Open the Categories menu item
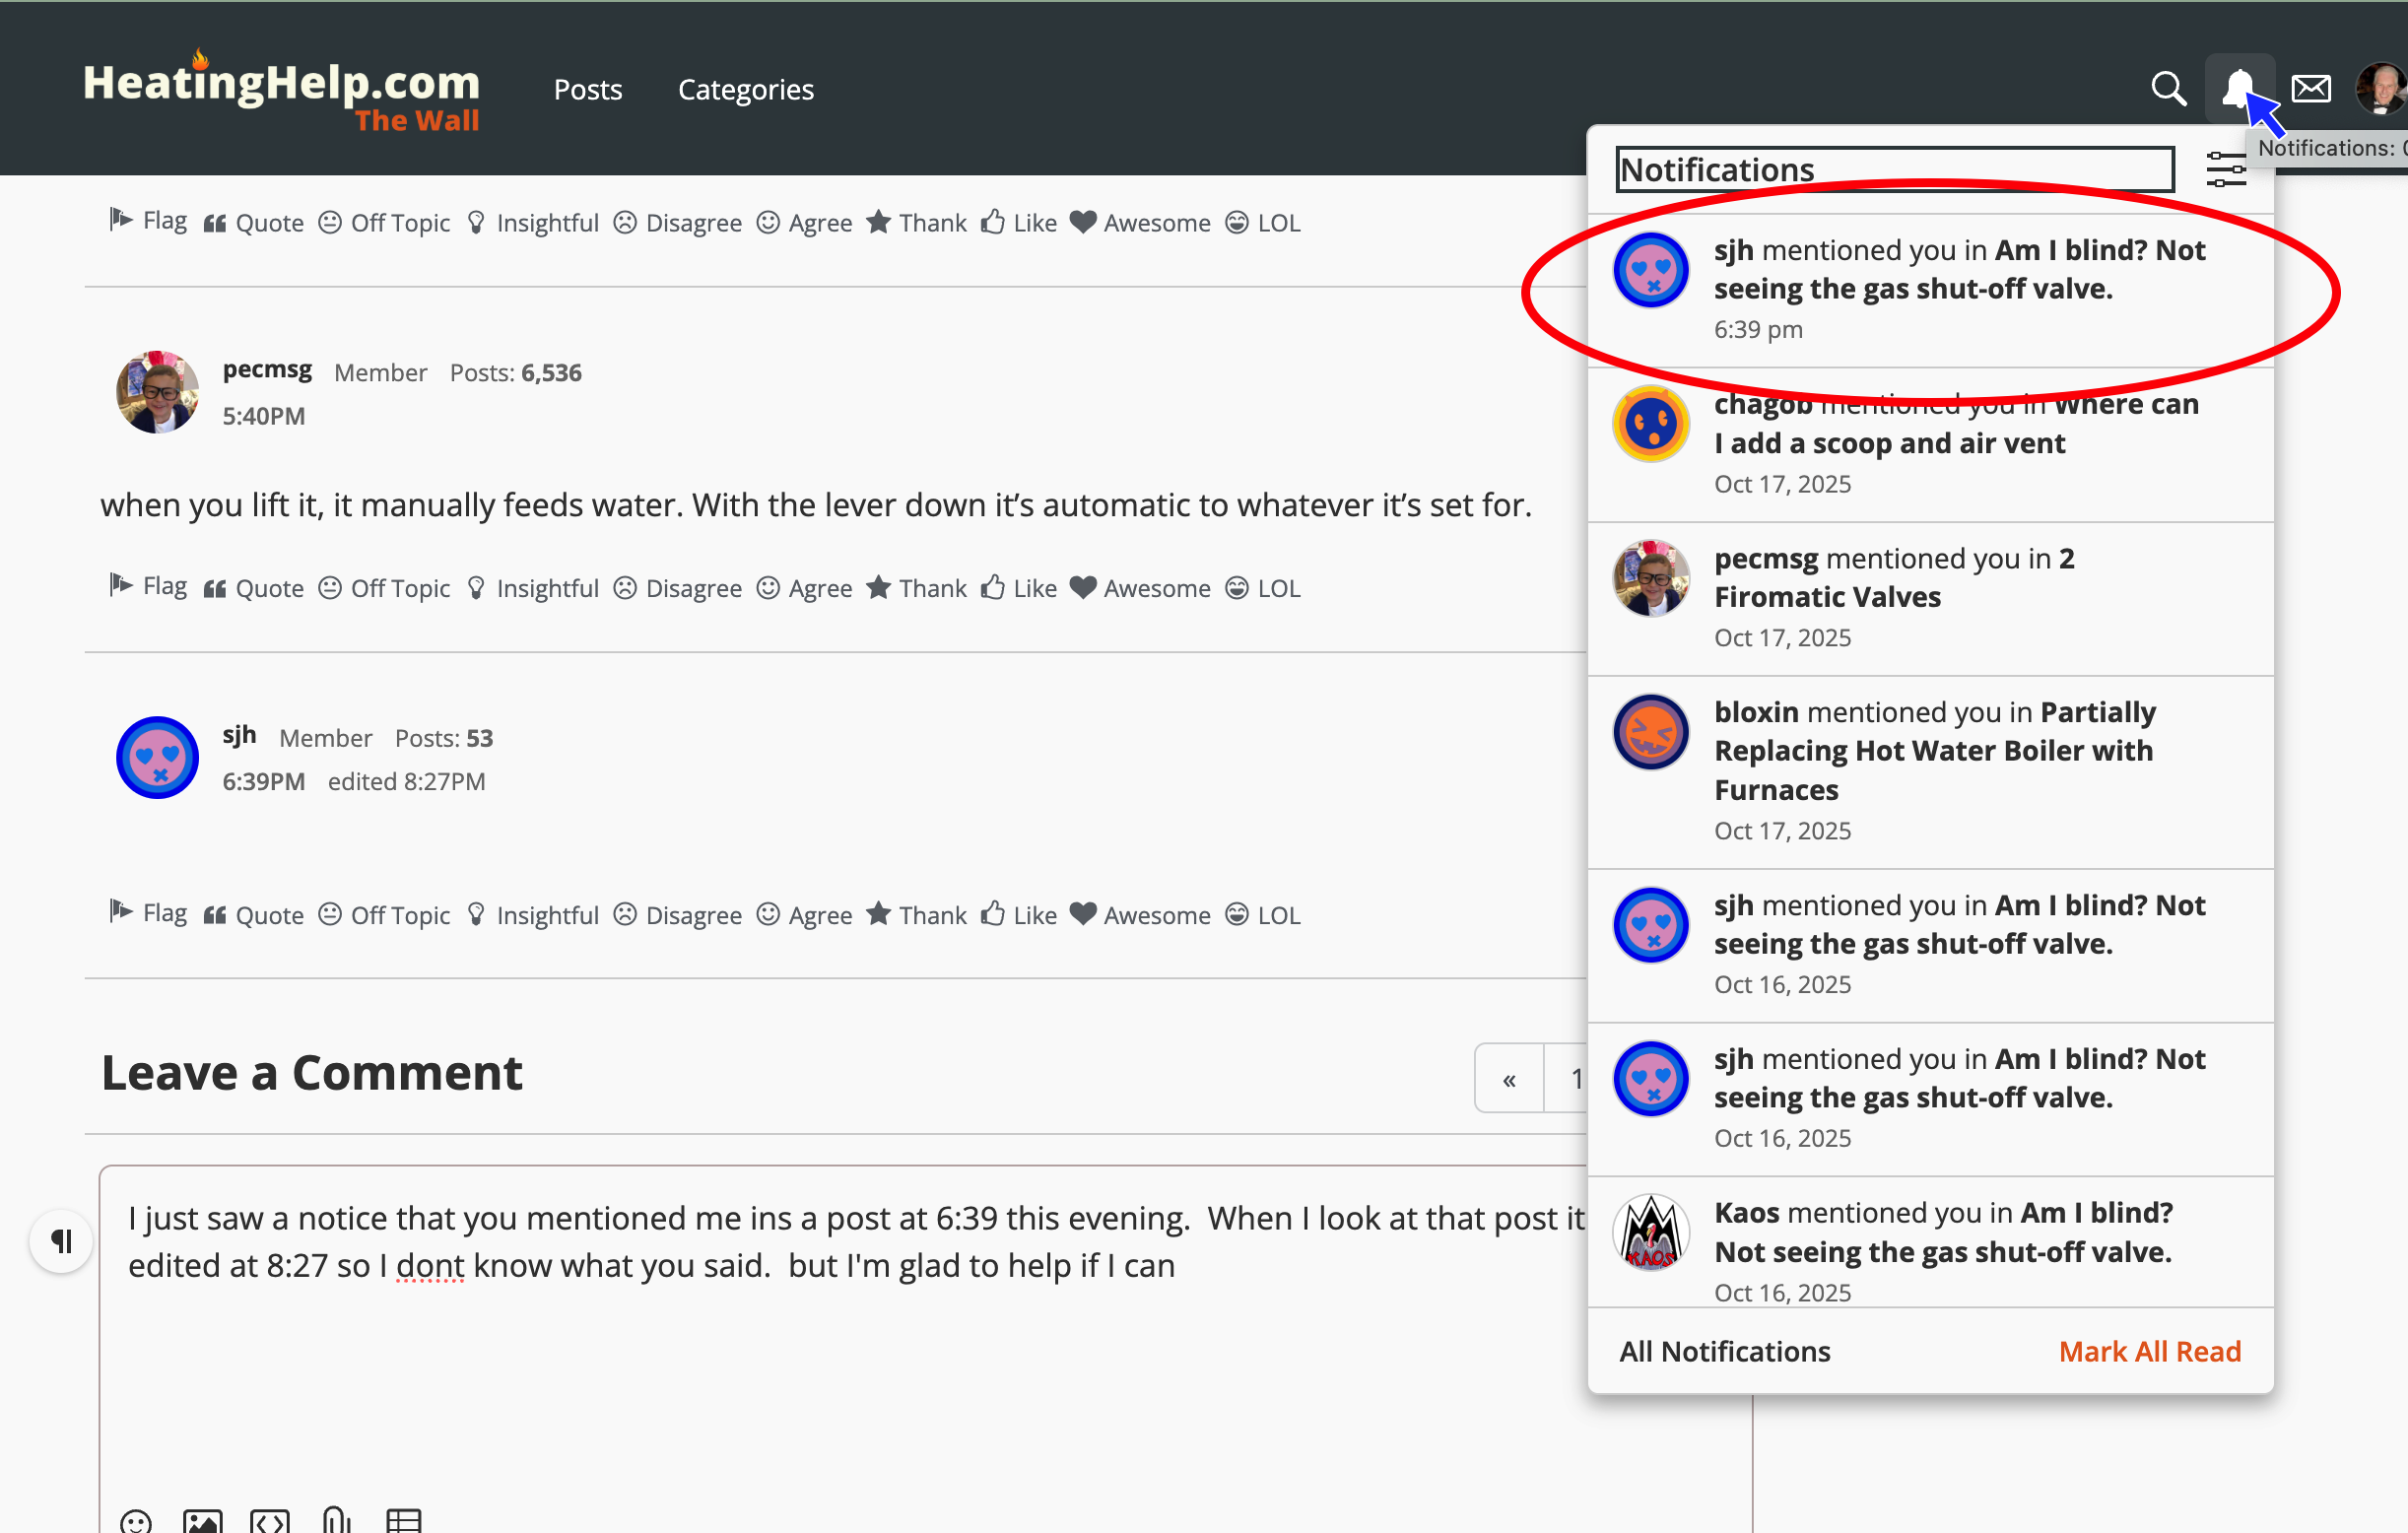This screenshot has height=1533, width=2408. point(745,90)
